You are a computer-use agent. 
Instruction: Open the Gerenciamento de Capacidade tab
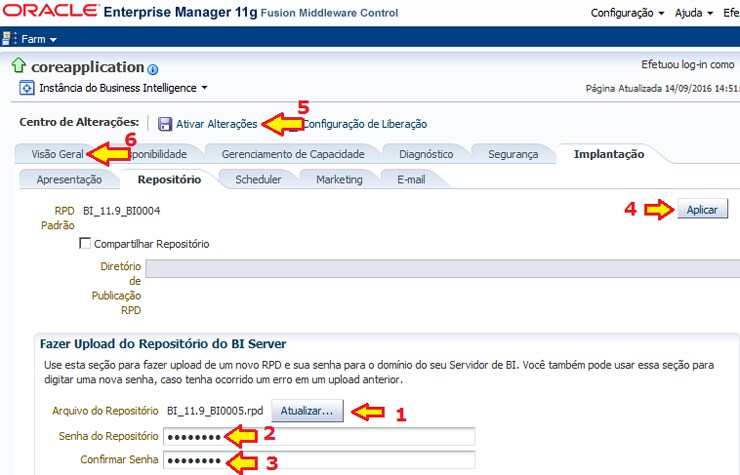(x=293, y=154)
